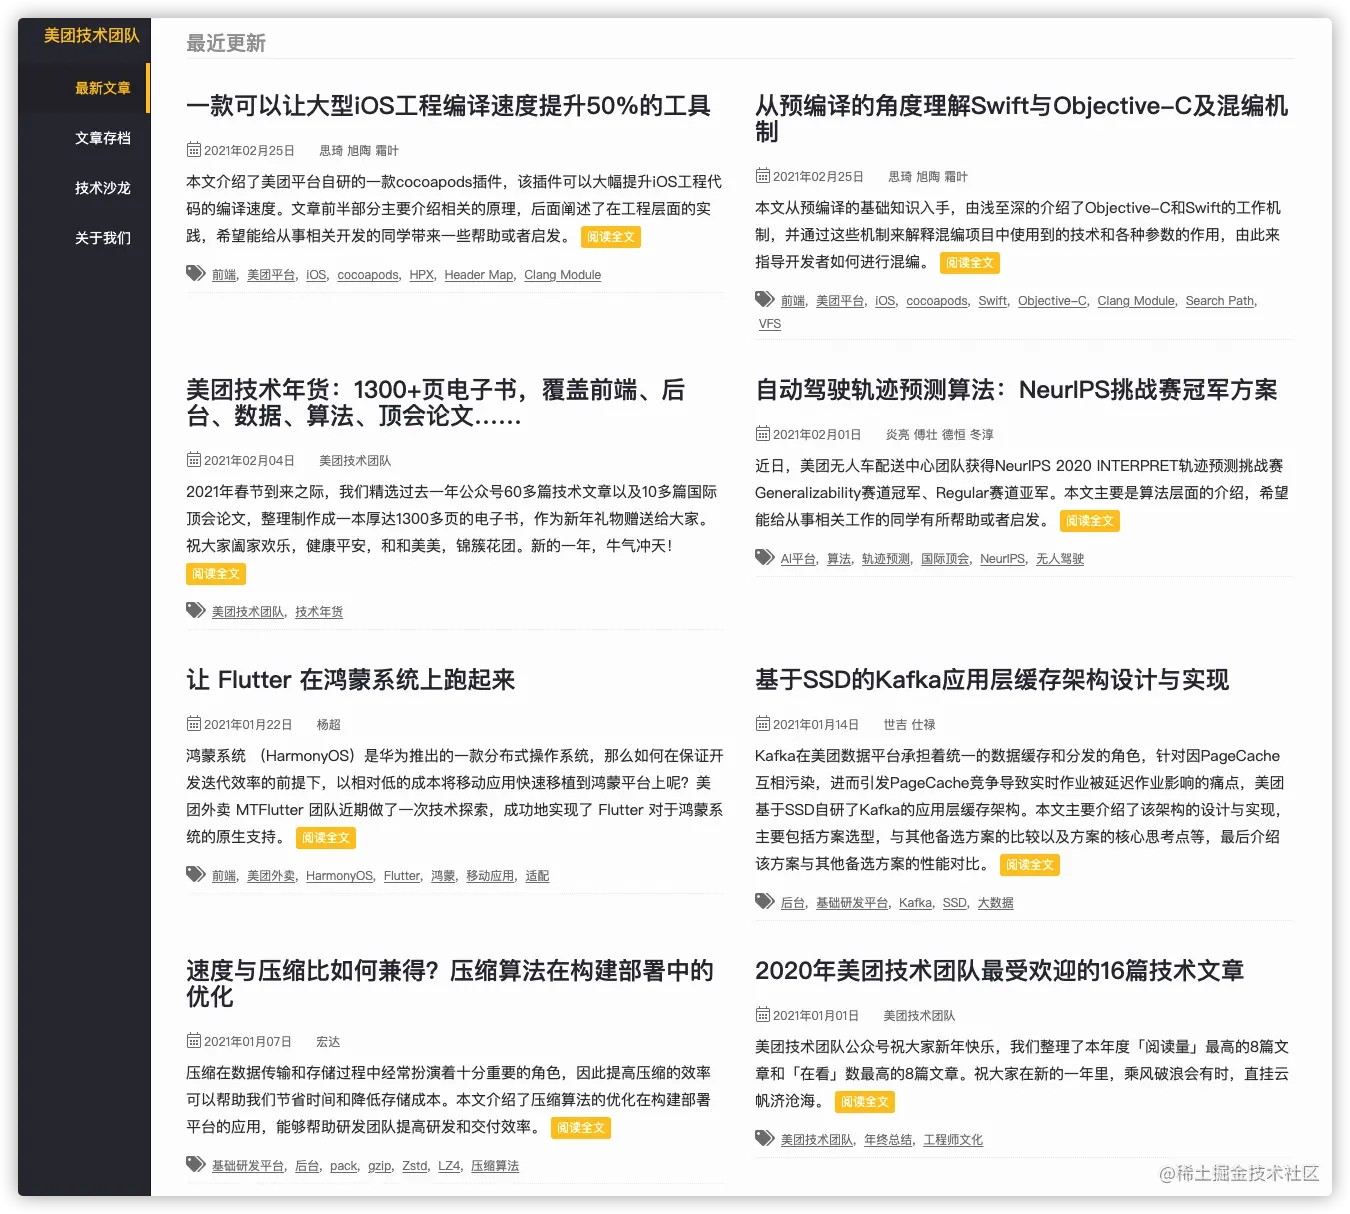Click 阅读全文 on the 美团技术年货 article
This screenshot has height=1214, width=1350.
[216, 574]
